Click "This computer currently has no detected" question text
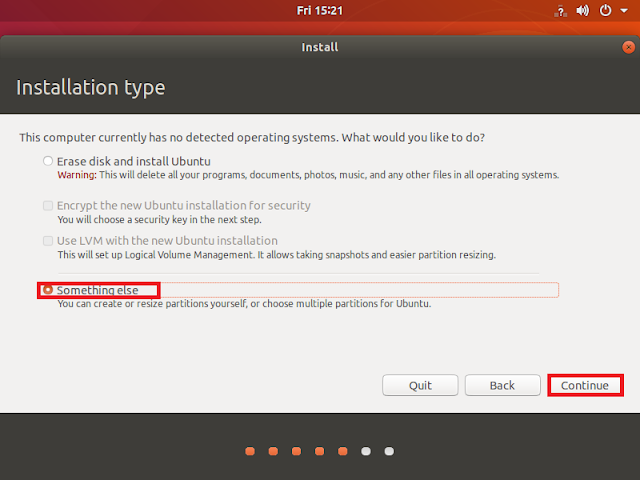This screenshot has width=640, height=480. 252,138
